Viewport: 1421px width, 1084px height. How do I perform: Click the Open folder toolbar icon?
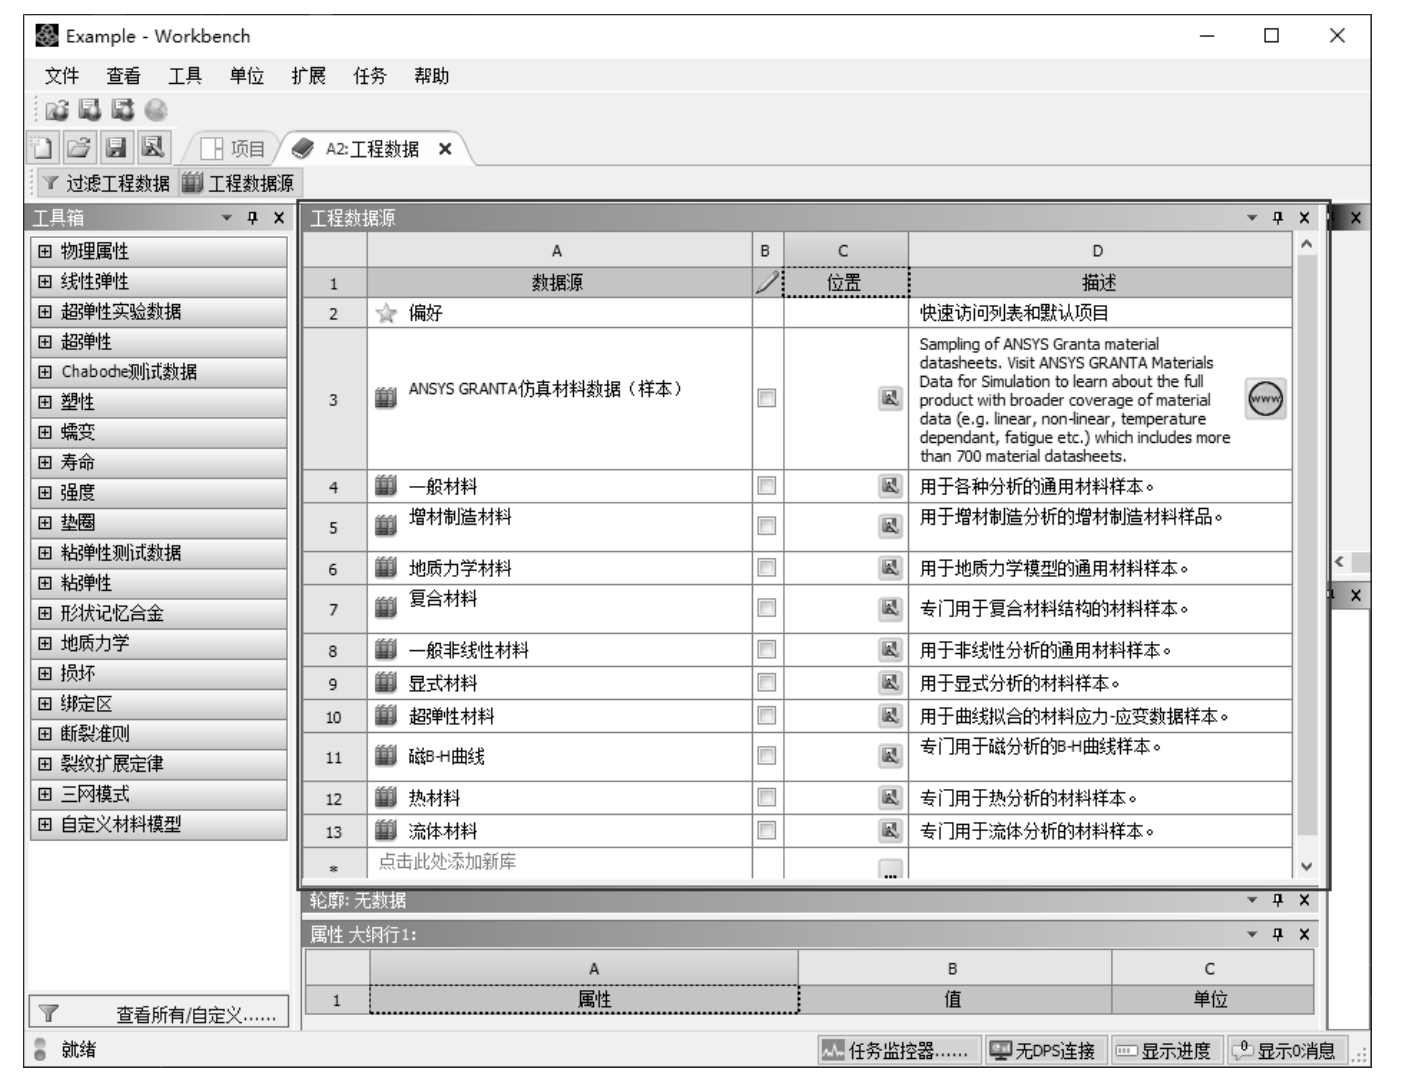pos(79,148)
